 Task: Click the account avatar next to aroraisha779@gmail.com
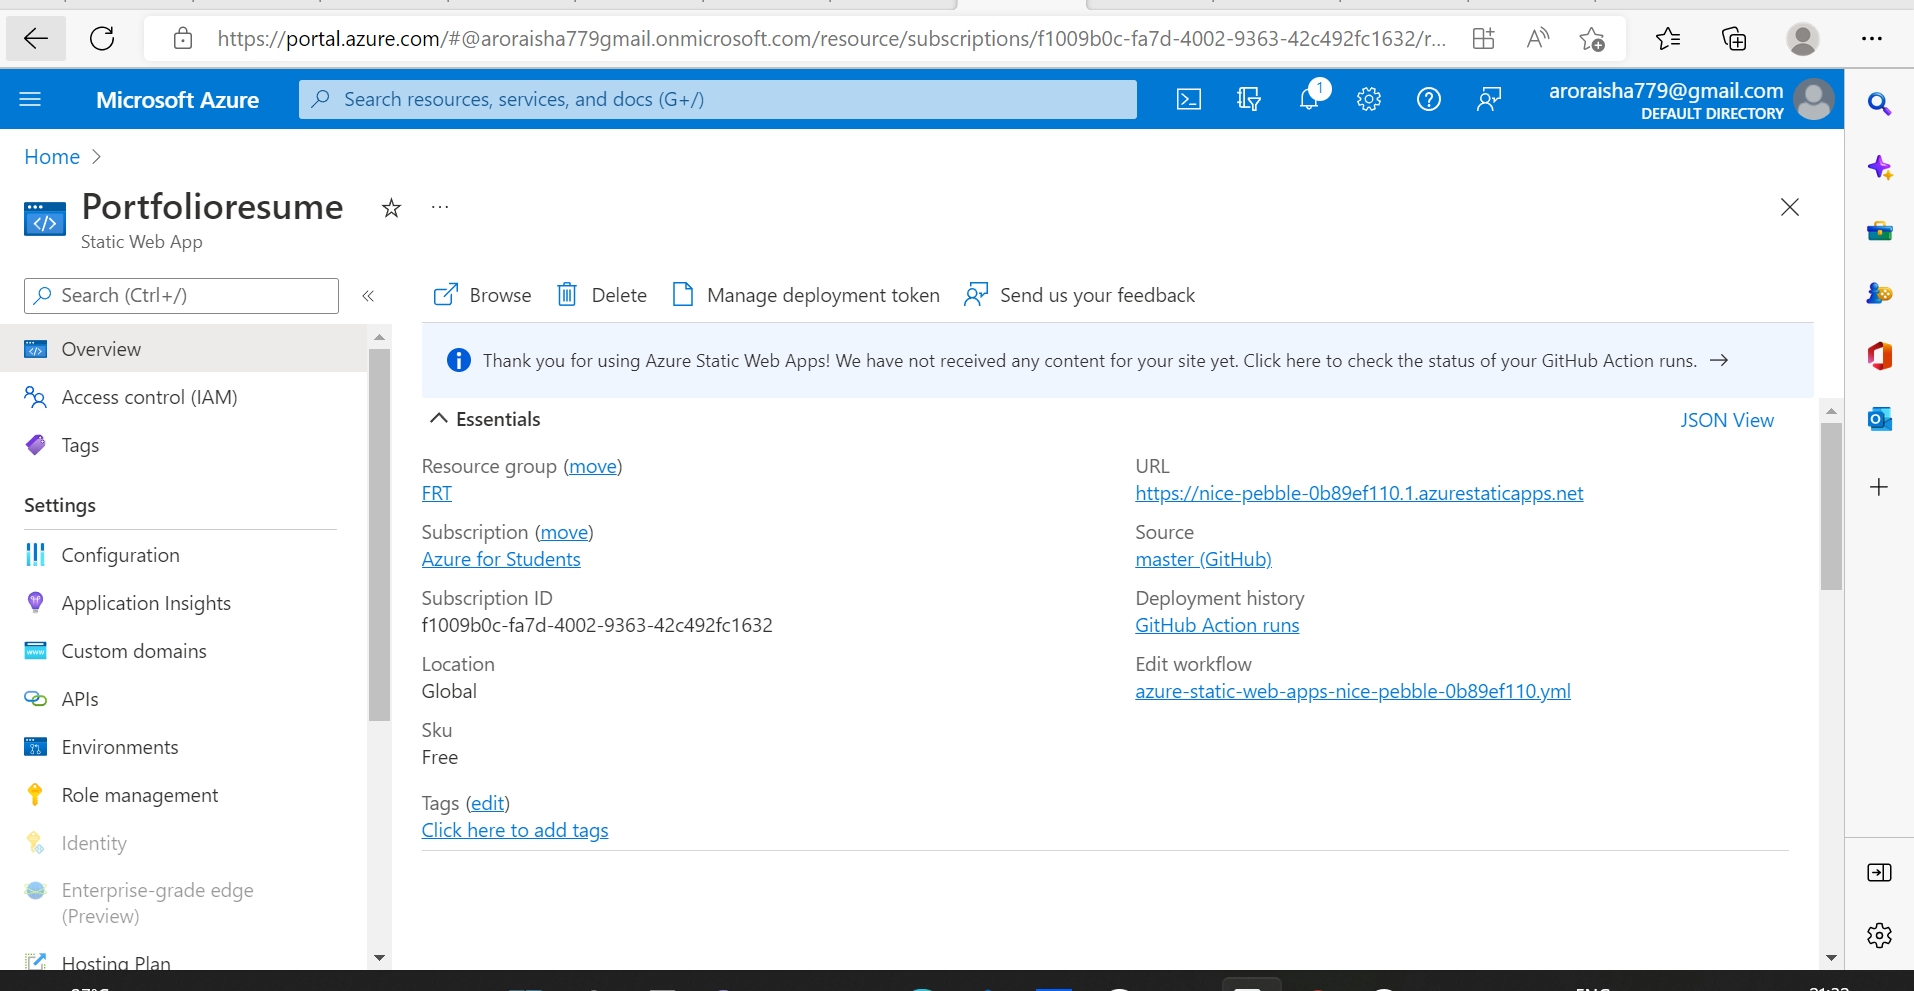(x=1813, y=99)
